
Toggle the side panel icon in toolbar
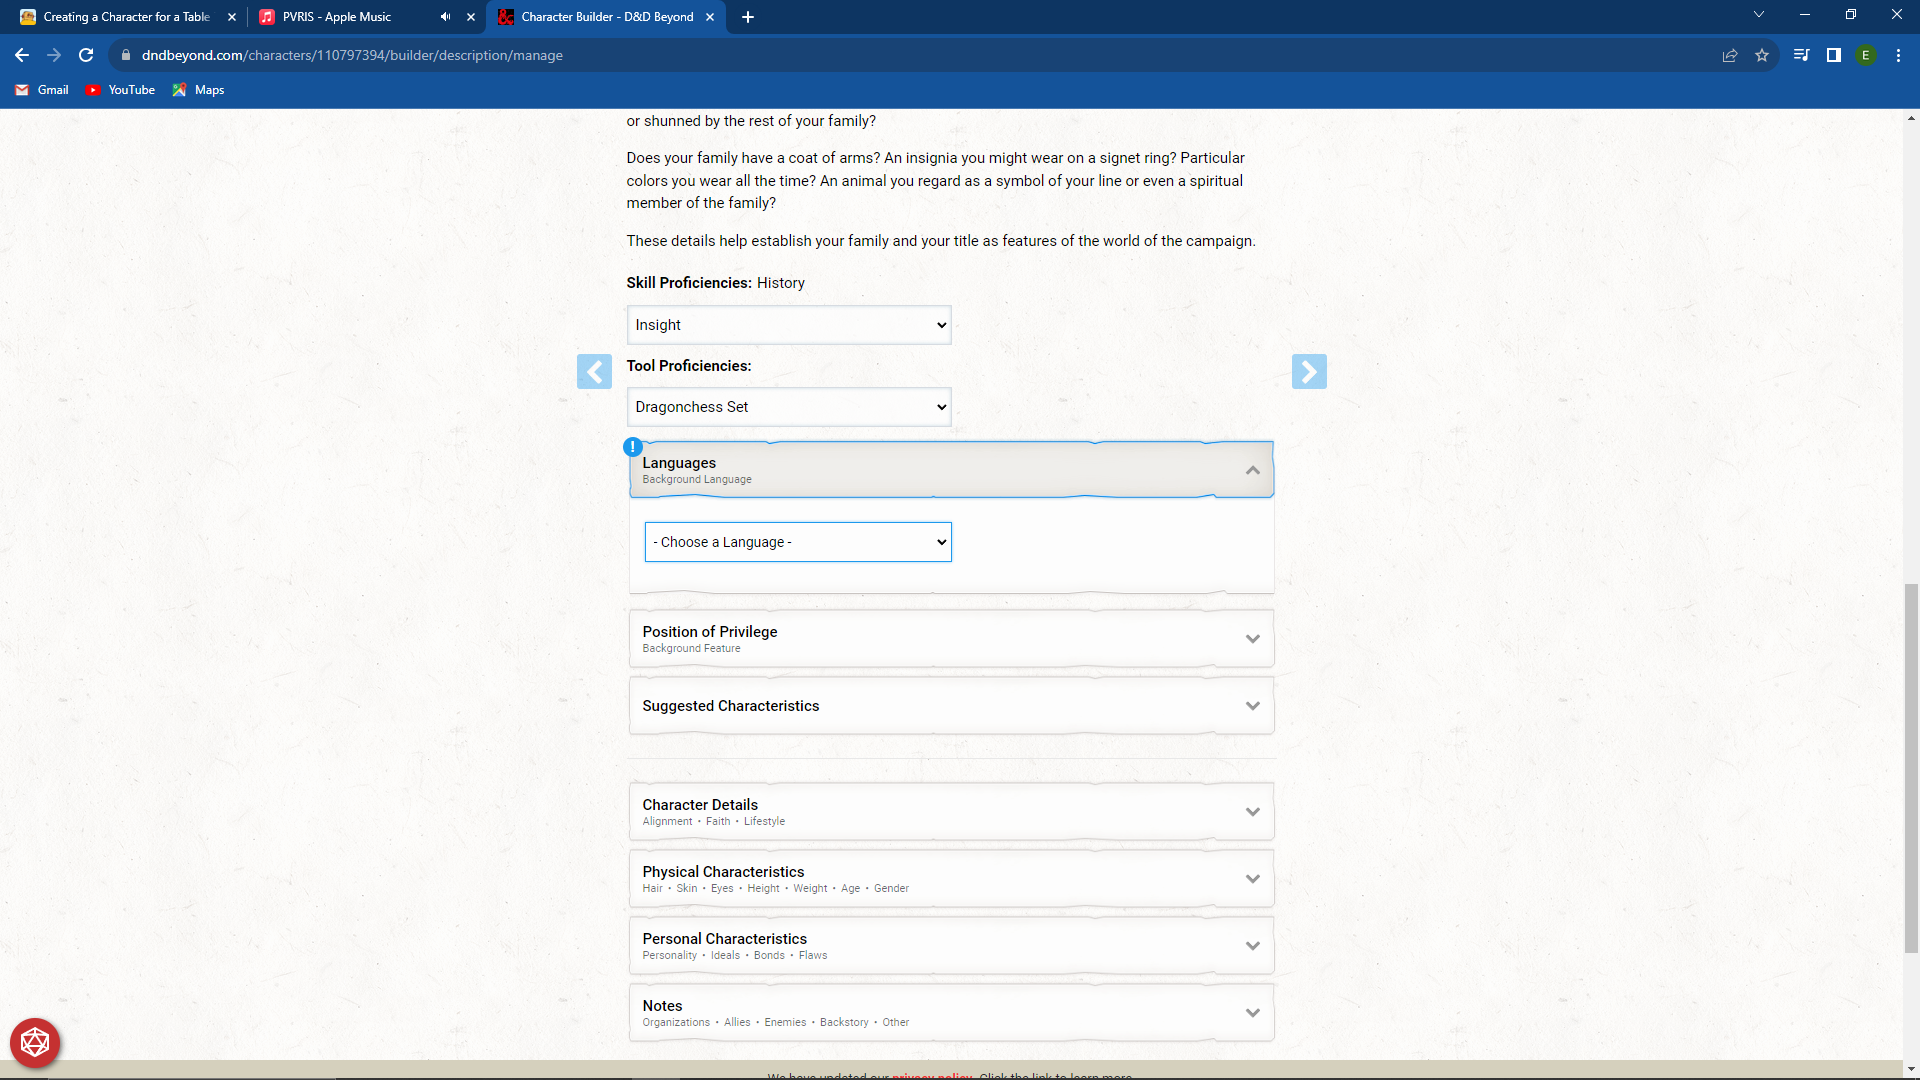click(1834, 55)
